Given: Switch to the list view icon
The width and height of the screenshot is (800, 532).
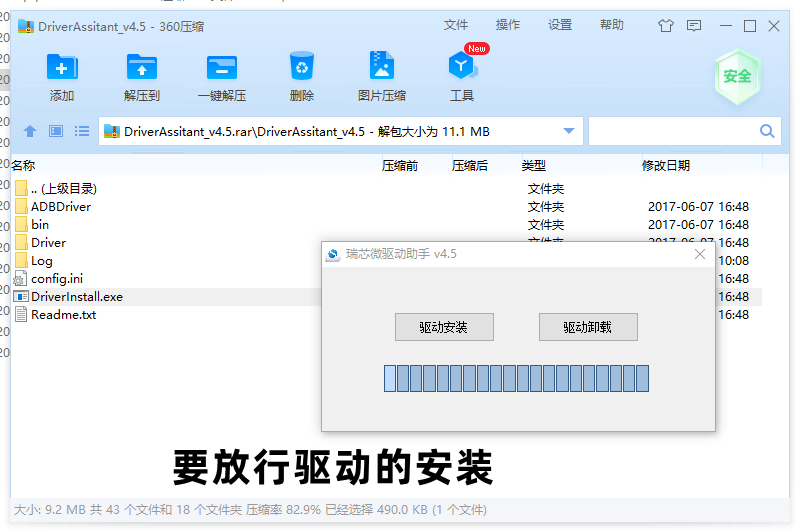Looking at the screenshot, I should [x=82, y=131].
